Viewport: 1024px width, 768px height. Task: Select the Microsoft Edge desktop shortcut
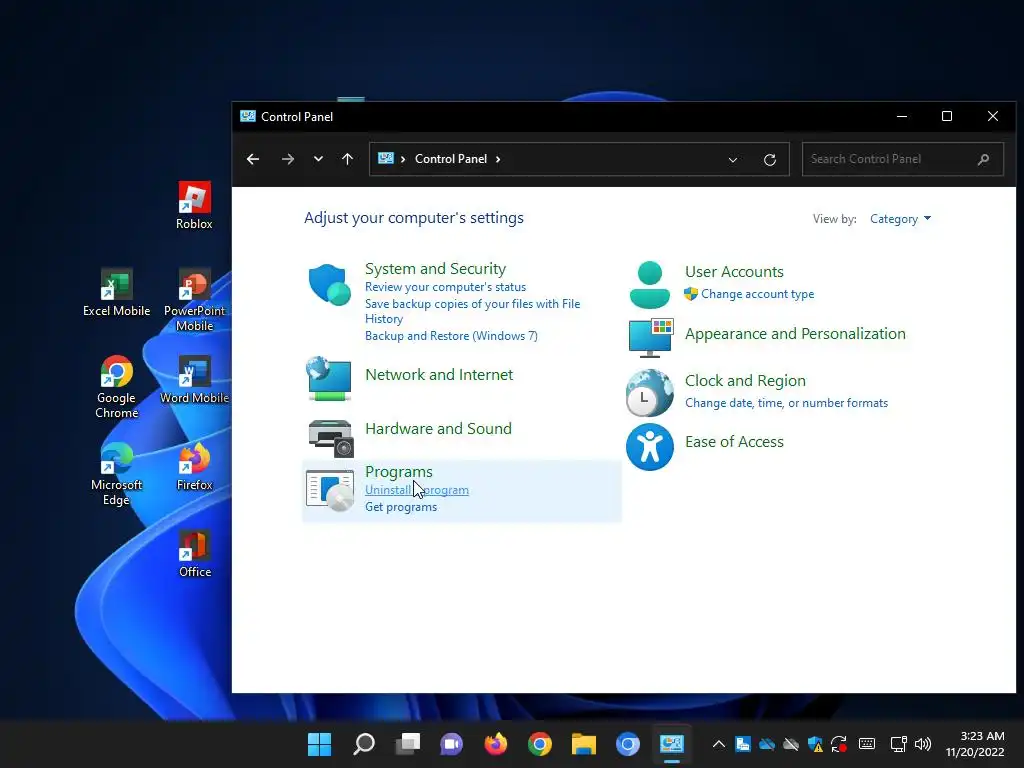pos(116,473)
